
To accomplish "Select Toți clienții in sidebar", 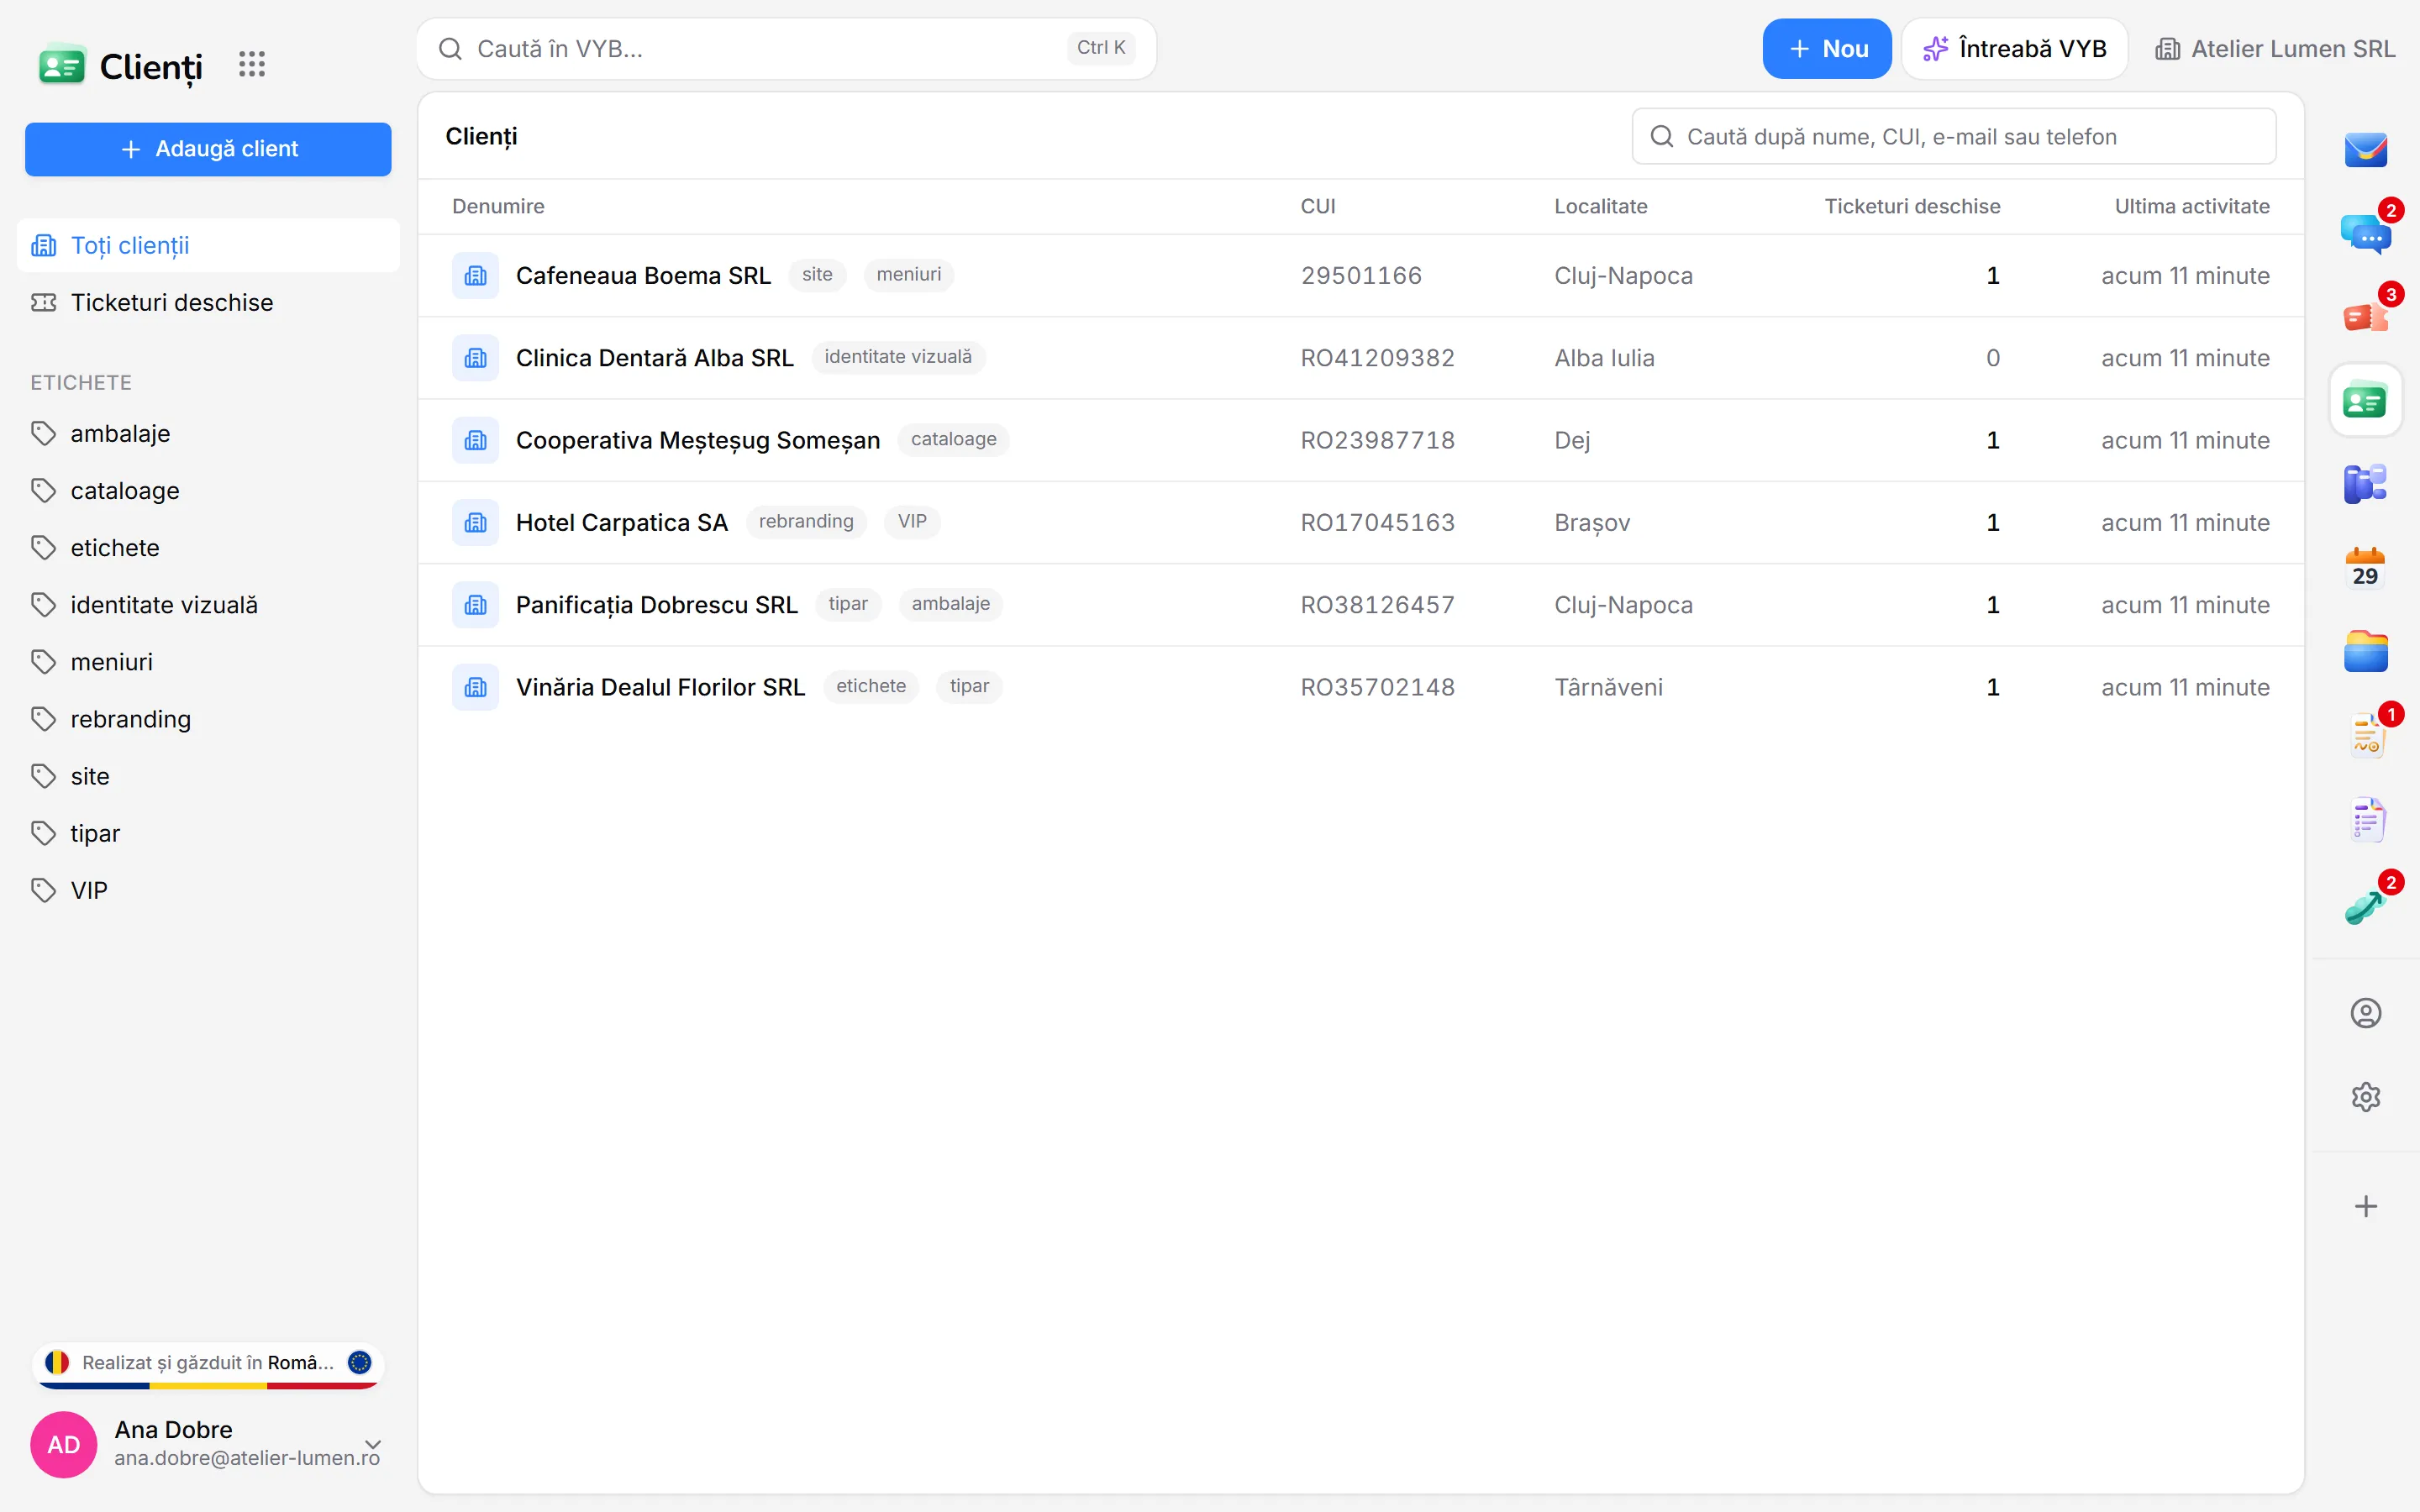I will click(208, 245).
